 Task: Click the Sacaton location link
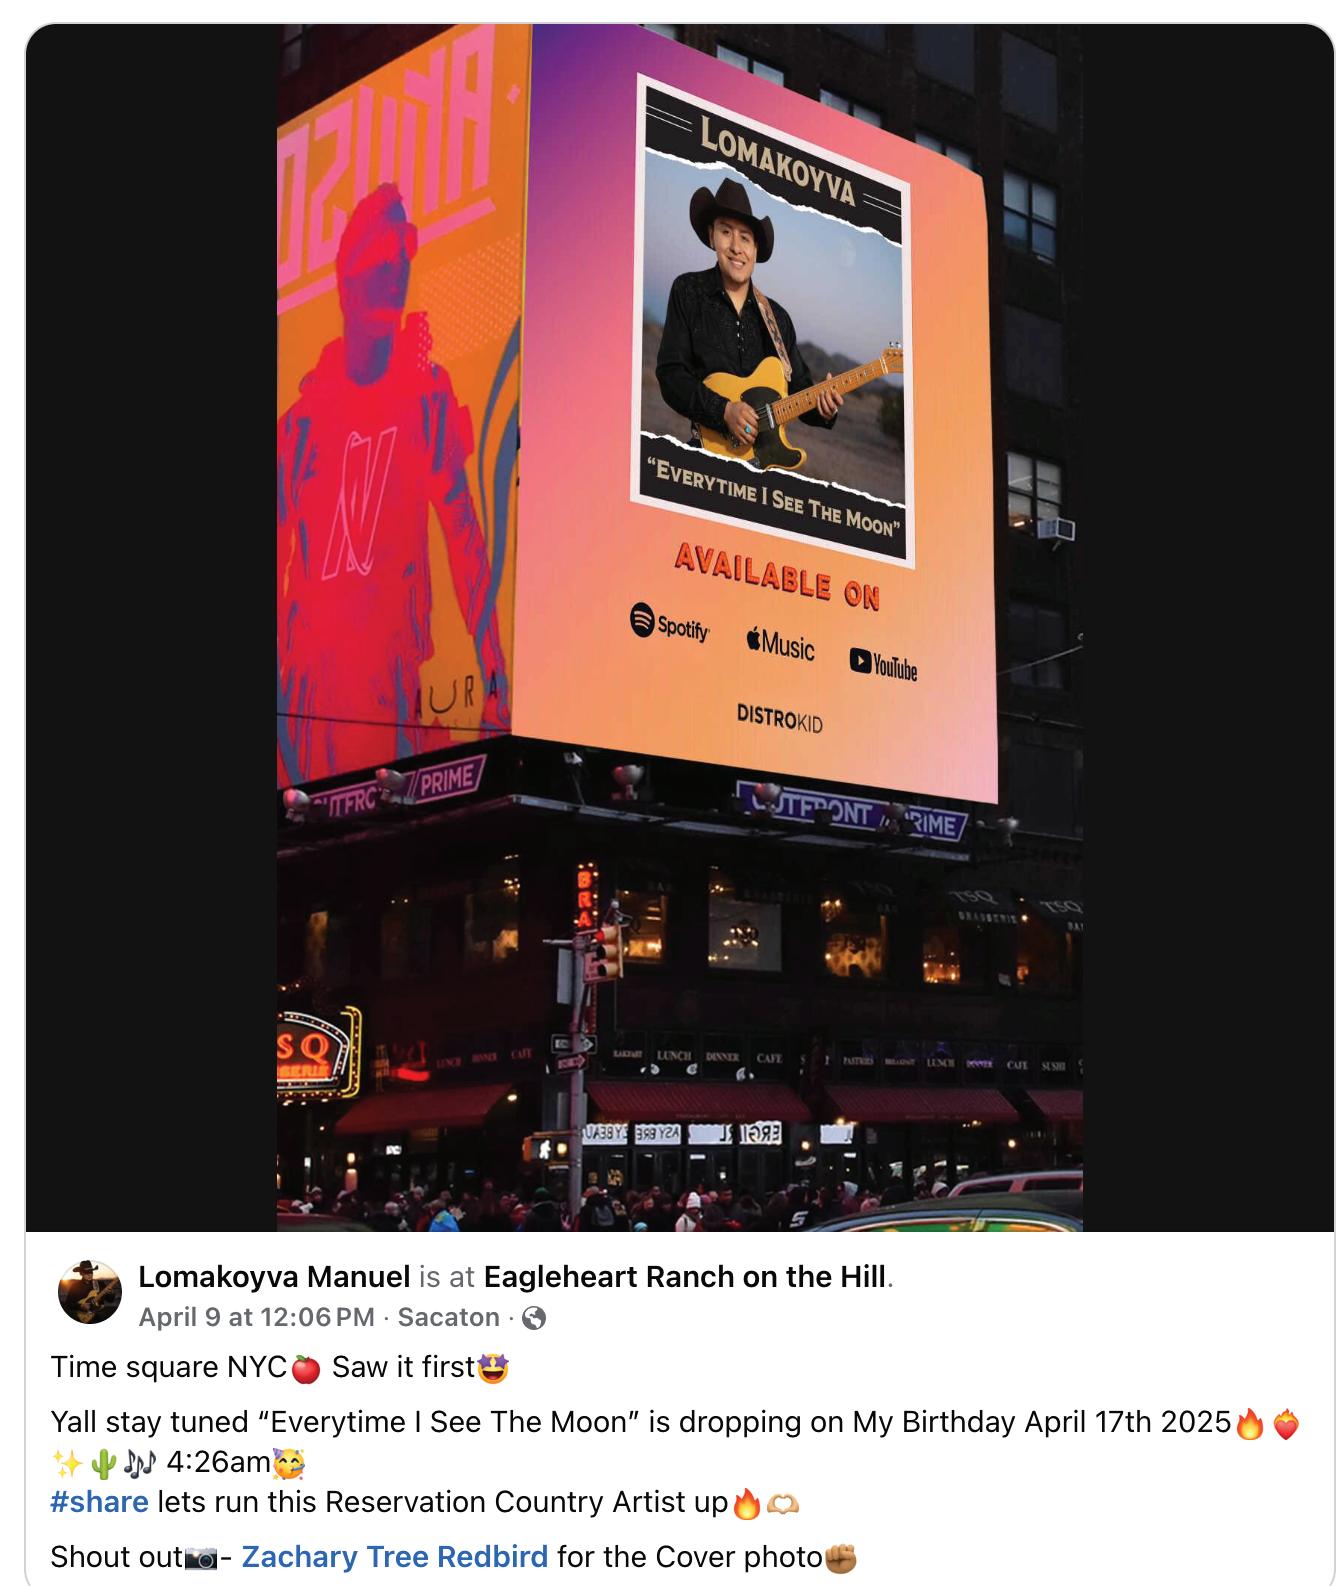coord(448,1318)
